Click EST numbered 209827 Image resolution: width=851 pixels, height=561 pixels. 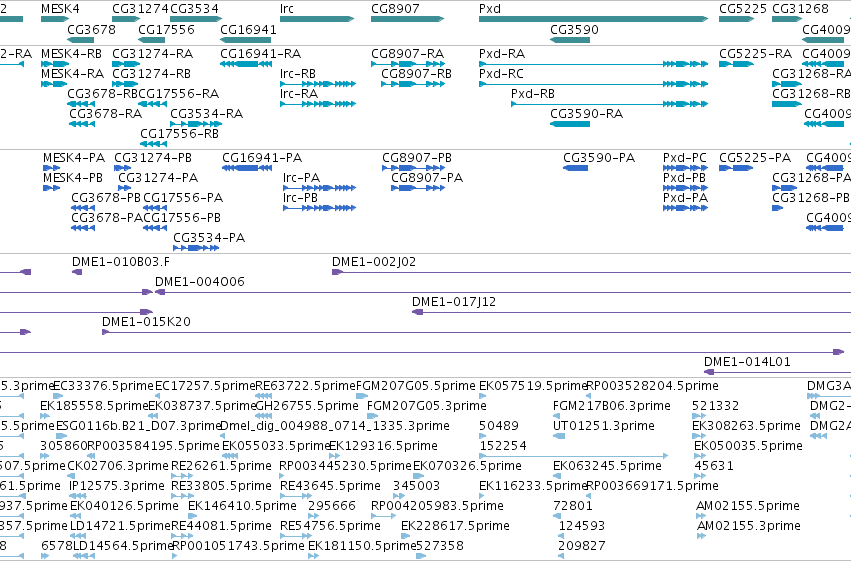point(582,546)
